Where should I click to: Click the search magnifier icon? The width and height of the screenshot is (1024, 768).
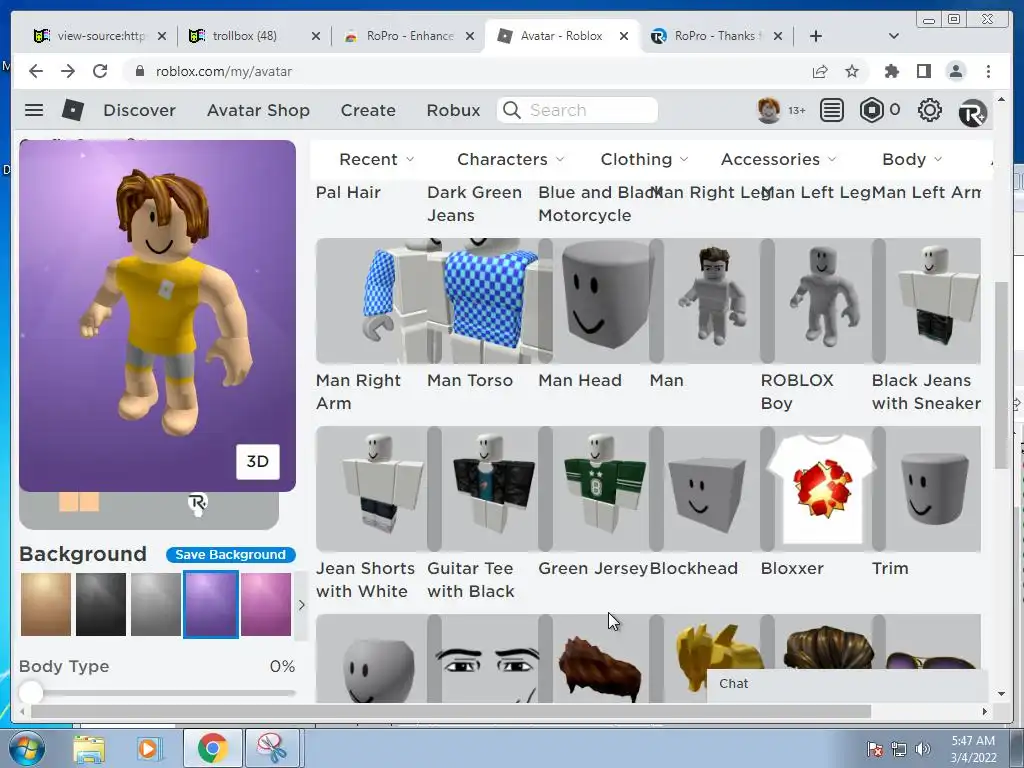(512, 110)
